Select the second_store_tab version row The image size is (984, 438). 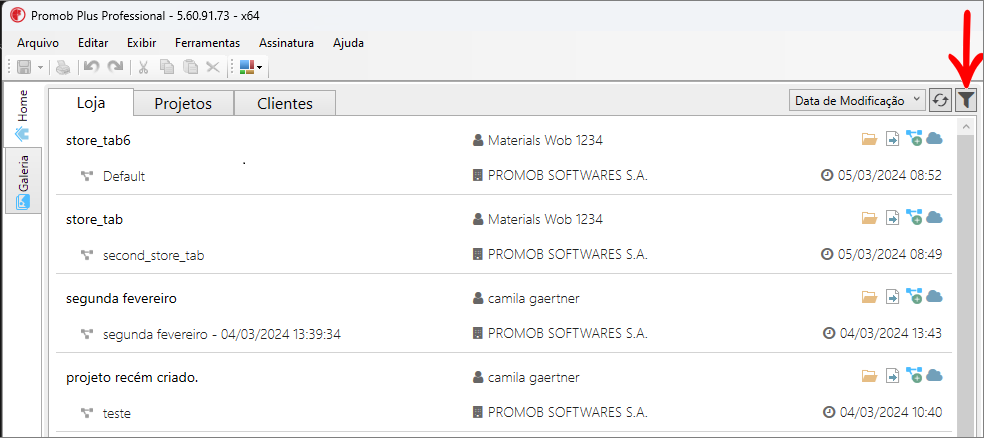pos(154,255)
